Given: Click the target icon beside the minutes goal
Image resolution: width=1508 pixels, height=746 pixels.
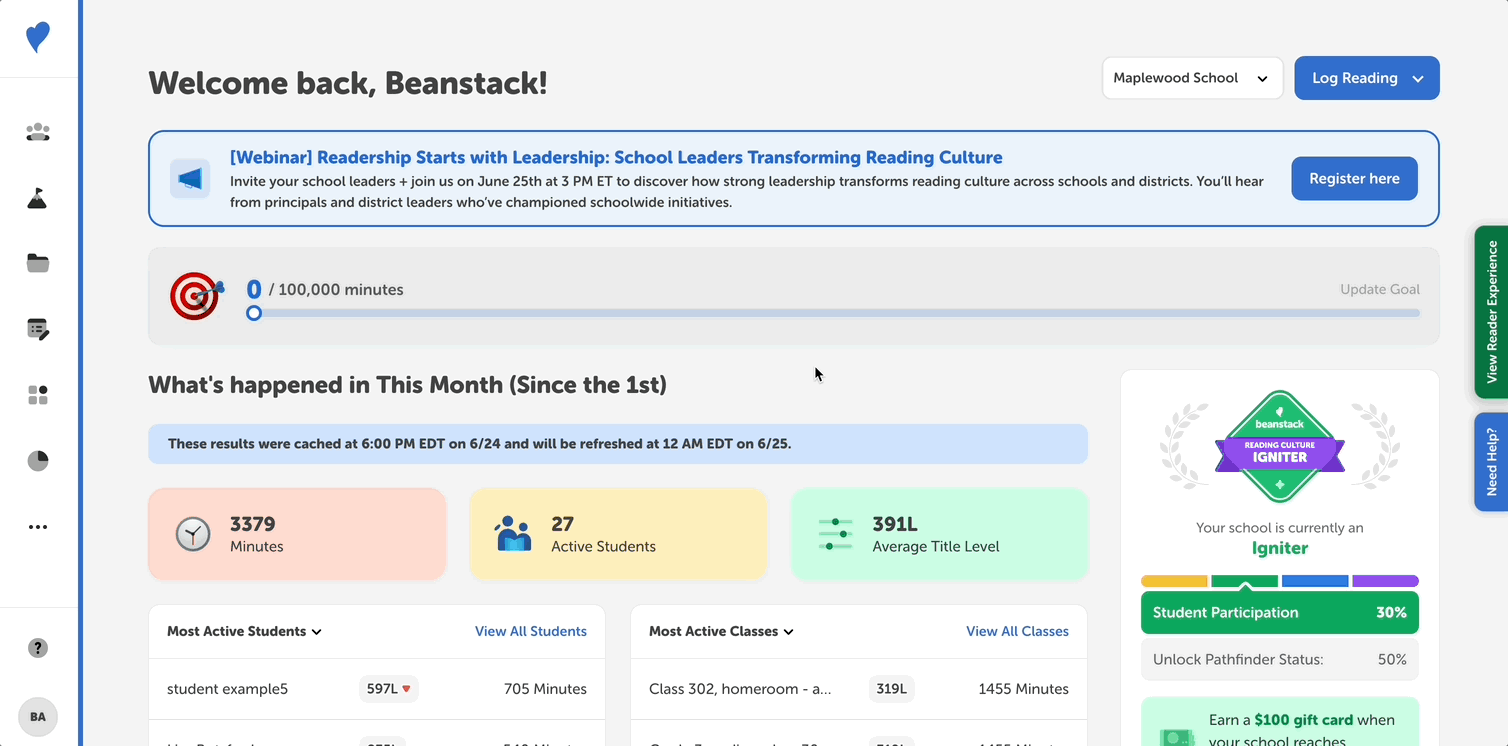Looking at the screenshot, I should 196,296.
